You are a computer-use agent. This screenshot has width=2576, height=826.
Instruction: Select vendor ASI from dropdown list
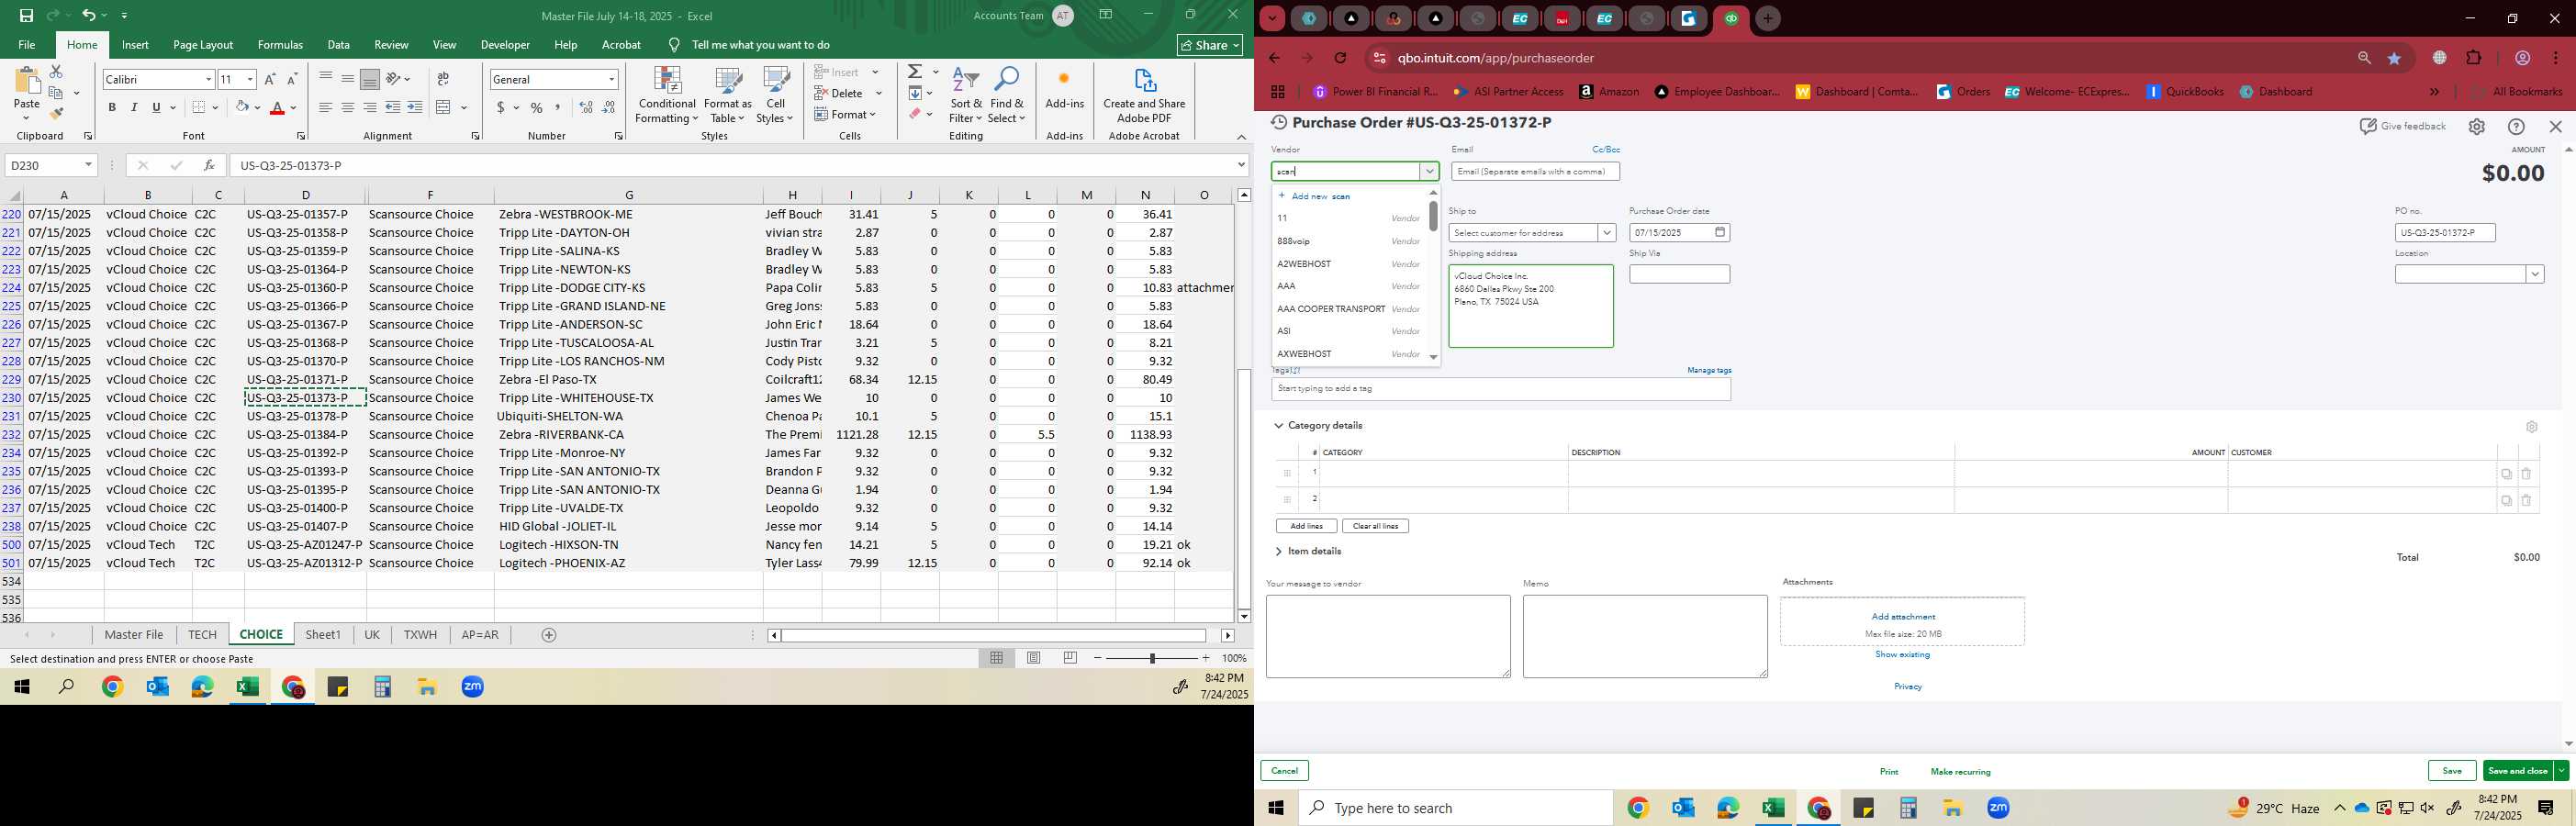click(x=1349, y=331)
